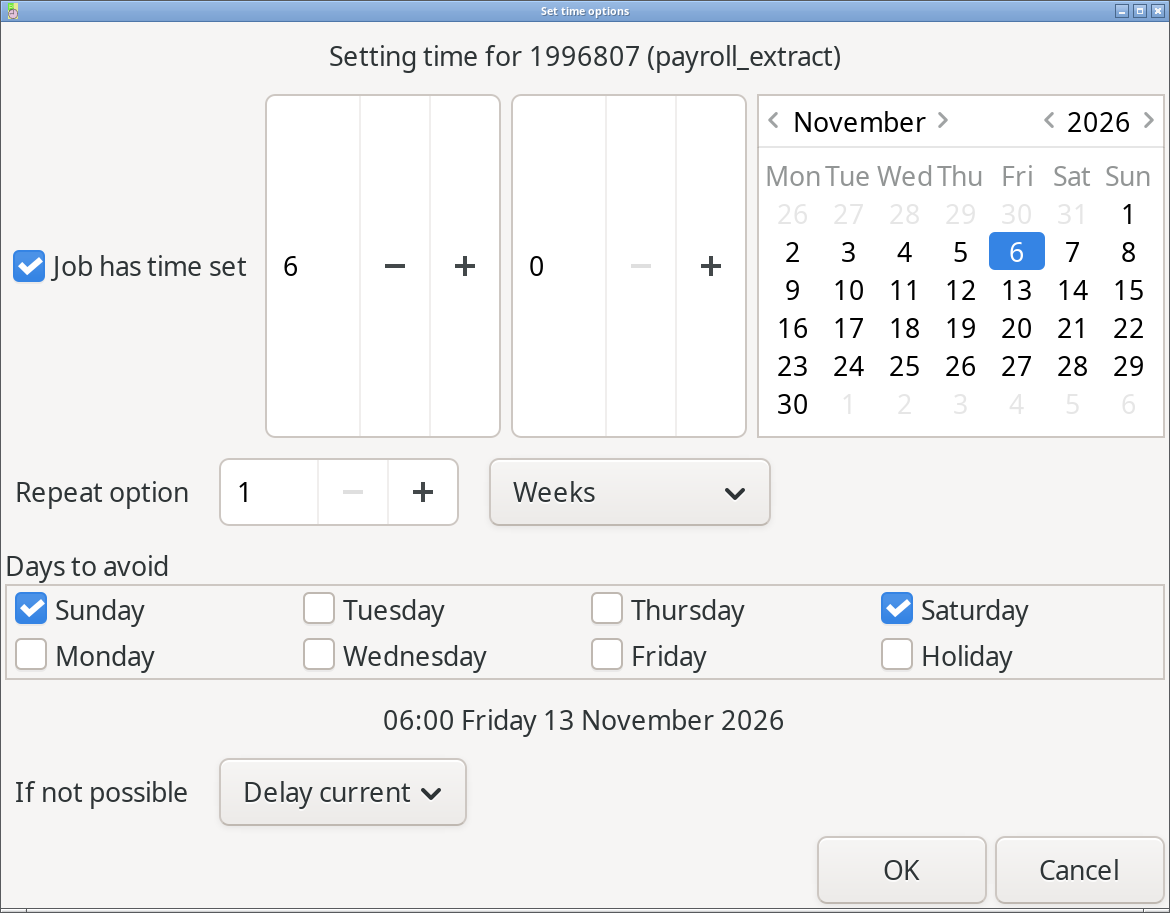
Task: Open the Weeks repeat unit dropdown
Action: click(x=630, y=492)
